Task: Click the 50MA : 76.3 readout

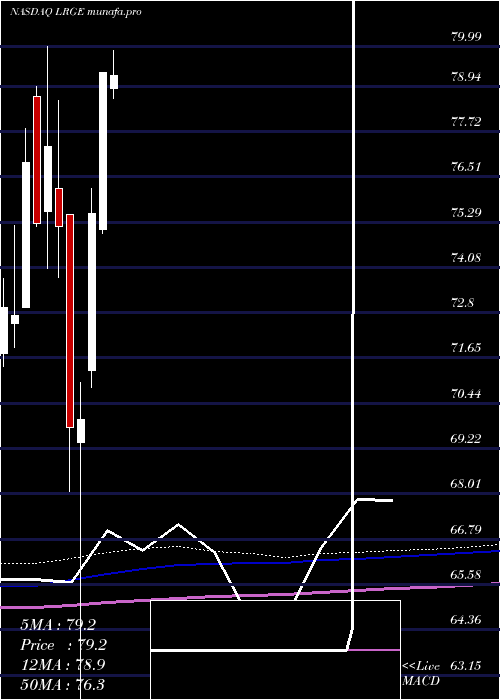Action: (63, 684)
